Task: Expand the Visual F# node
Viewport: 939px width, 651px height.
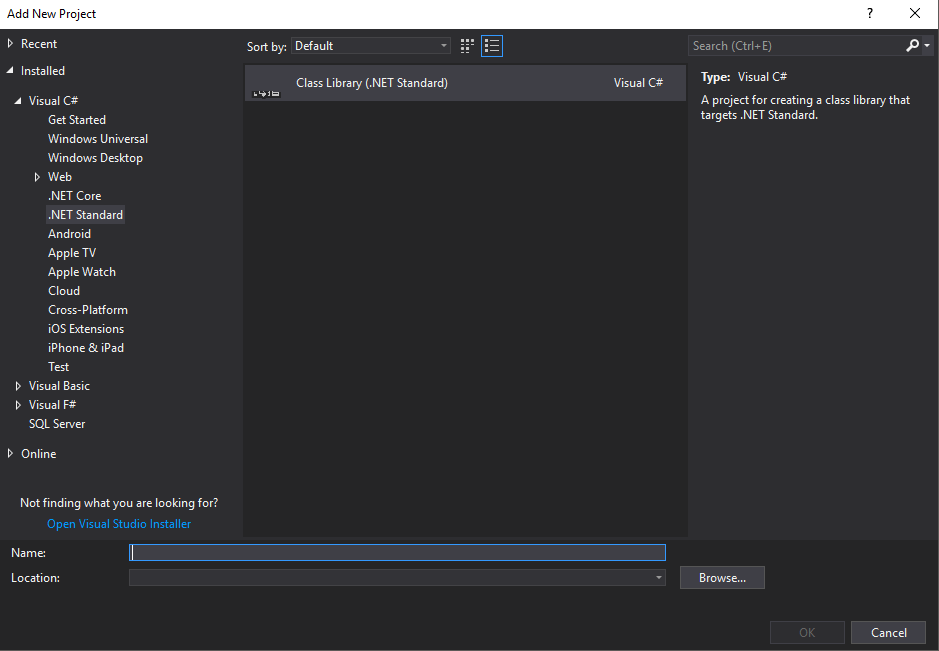Action: (19, 405)
